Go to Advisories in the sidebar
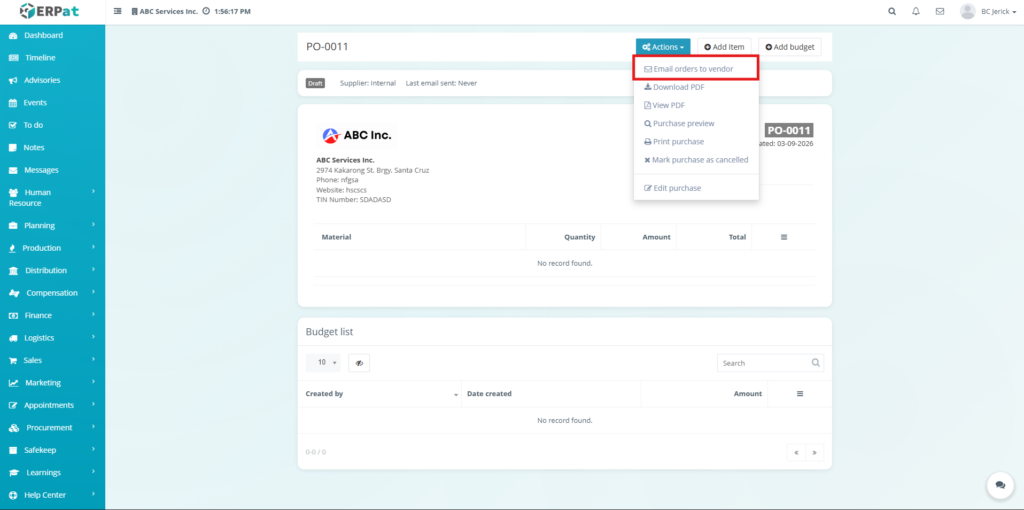1024x510 pixels. click(42, 80)
